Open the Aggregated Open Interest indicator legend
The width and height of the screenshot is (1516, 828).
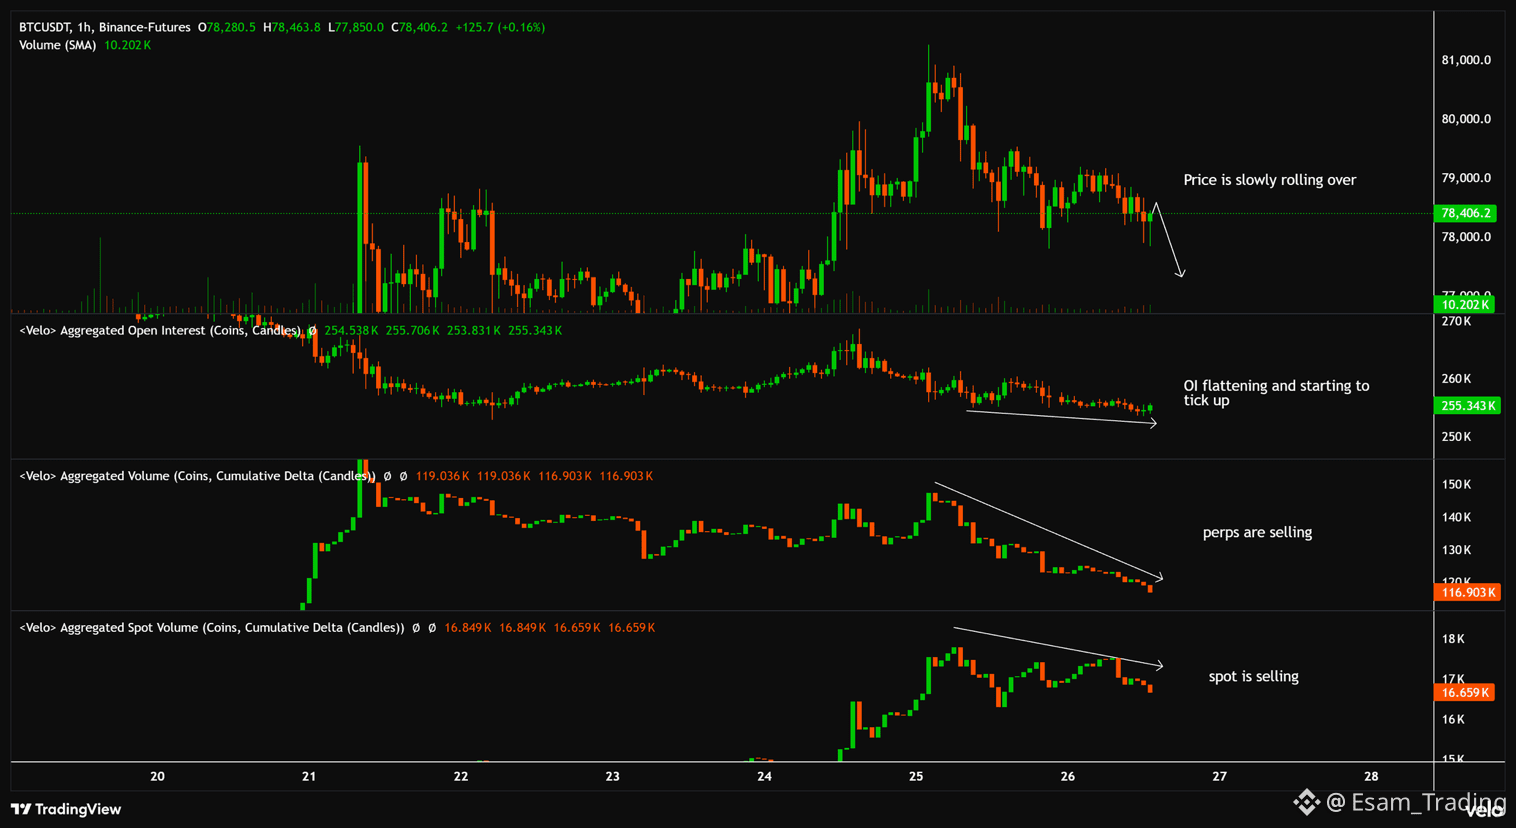click(160, 330)
